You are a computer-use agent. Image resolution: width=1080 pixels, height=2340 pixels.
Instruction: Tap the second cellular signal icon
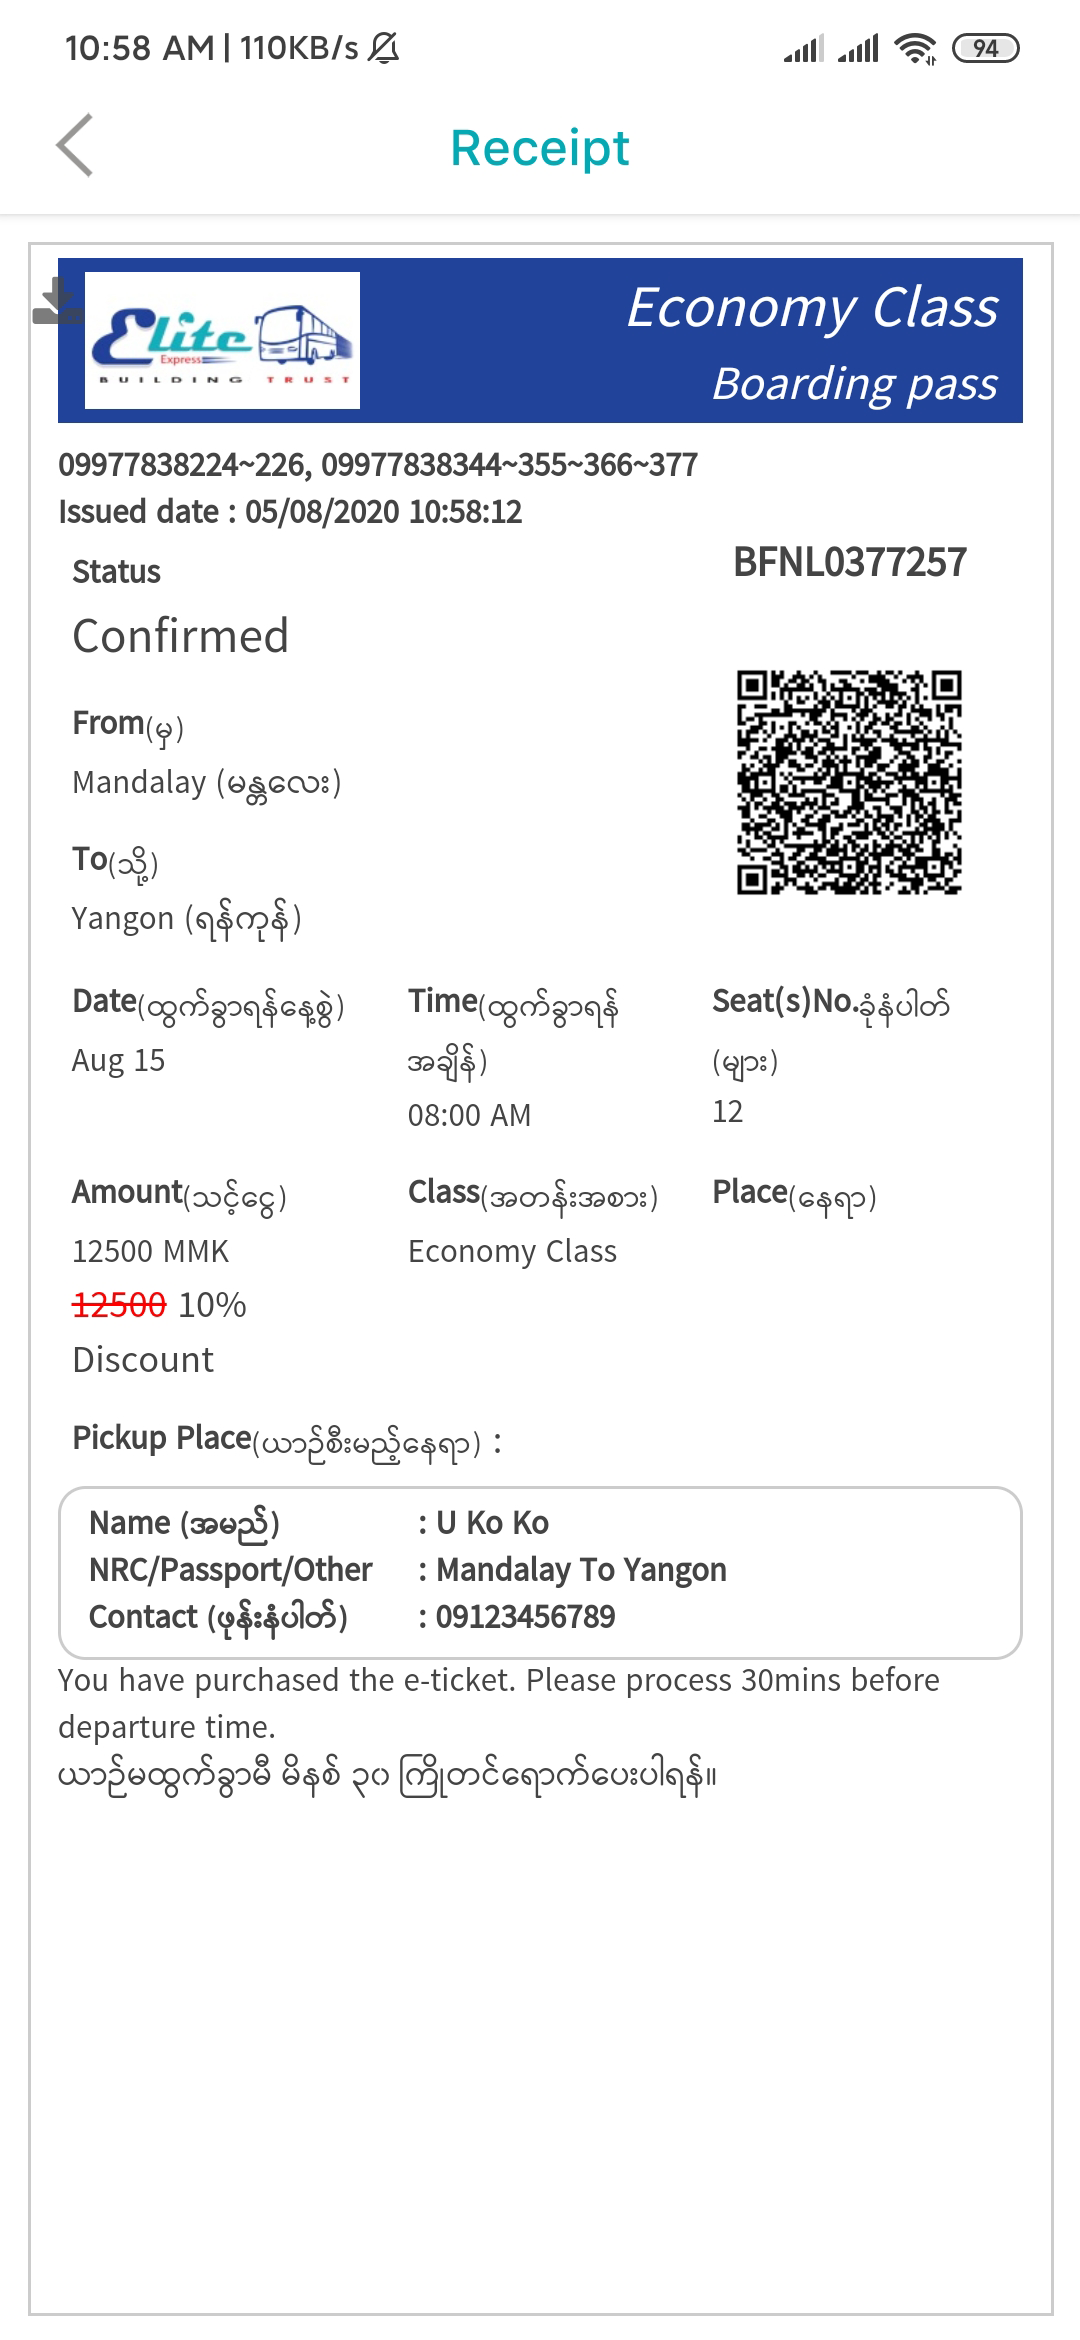[858, 48]
